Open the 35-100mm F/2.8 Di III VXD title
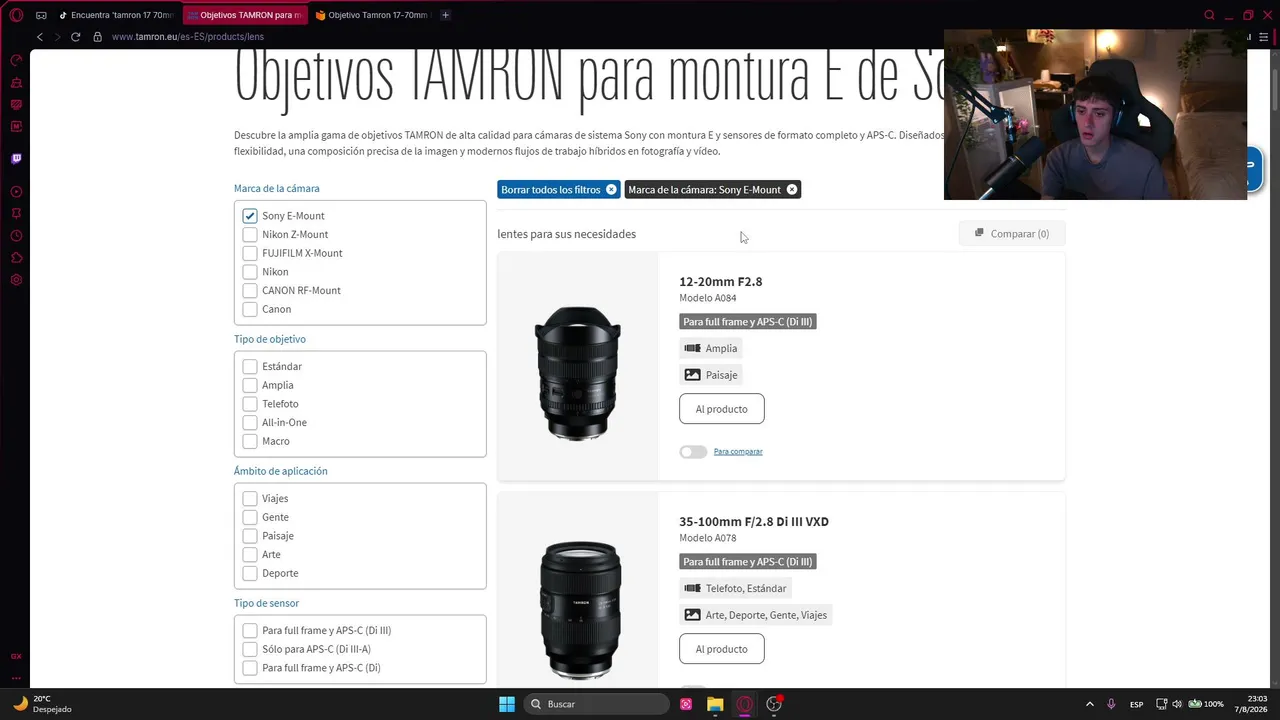 (754, 522)
